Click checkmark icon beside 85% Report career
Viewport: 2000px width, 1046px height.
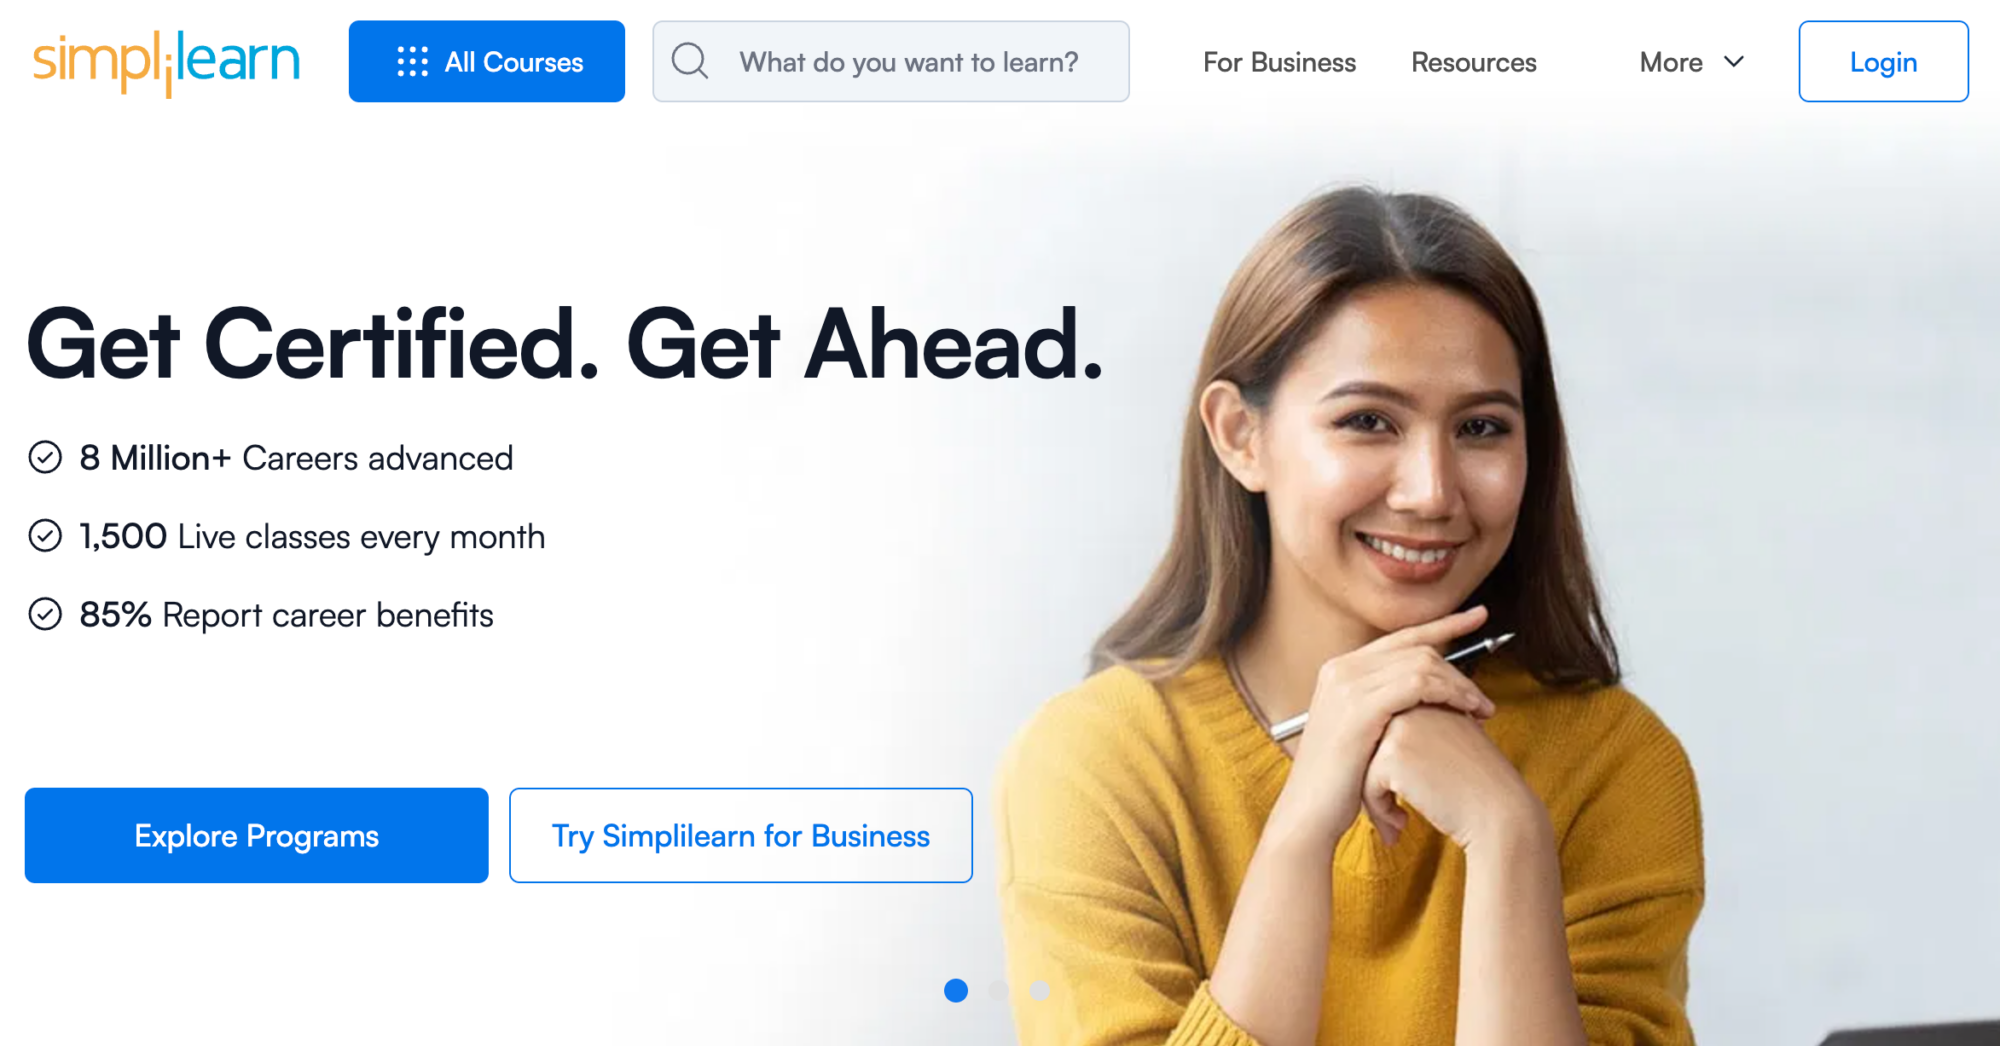click(x=45, y=614)
